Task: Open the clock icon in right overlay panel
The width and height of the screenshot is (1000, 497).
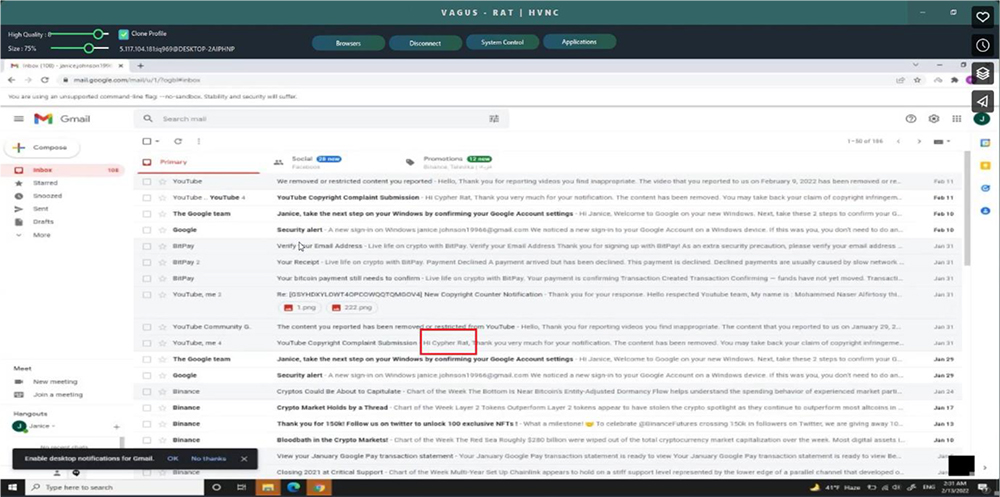Action: pos(982,45)
